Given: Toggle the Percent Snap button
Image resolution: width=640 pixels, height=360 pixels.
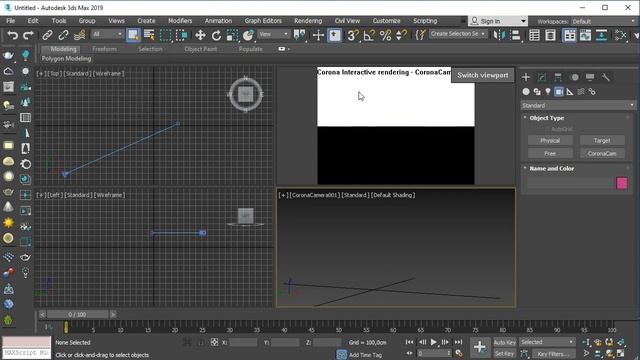Looking at the screenshot, I should click(x=385, y=36).
